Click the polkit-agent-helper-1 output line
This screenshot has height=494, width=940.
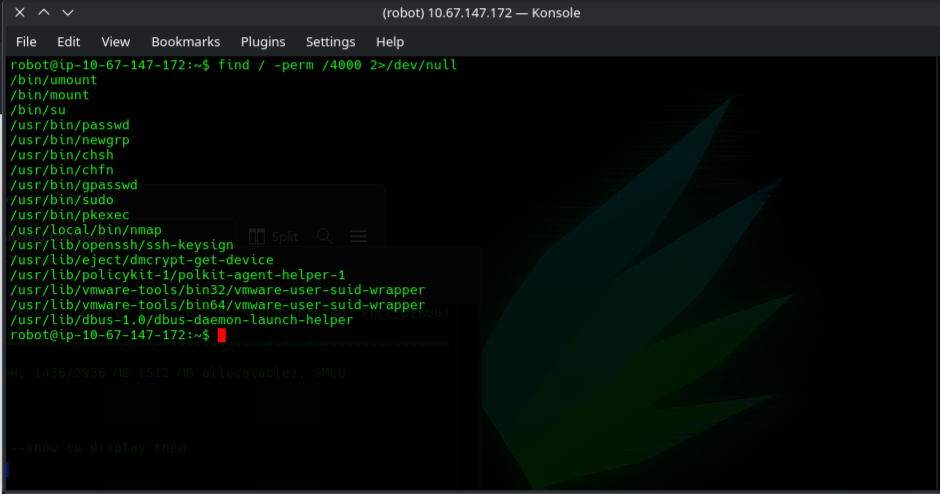coord(177,275)
